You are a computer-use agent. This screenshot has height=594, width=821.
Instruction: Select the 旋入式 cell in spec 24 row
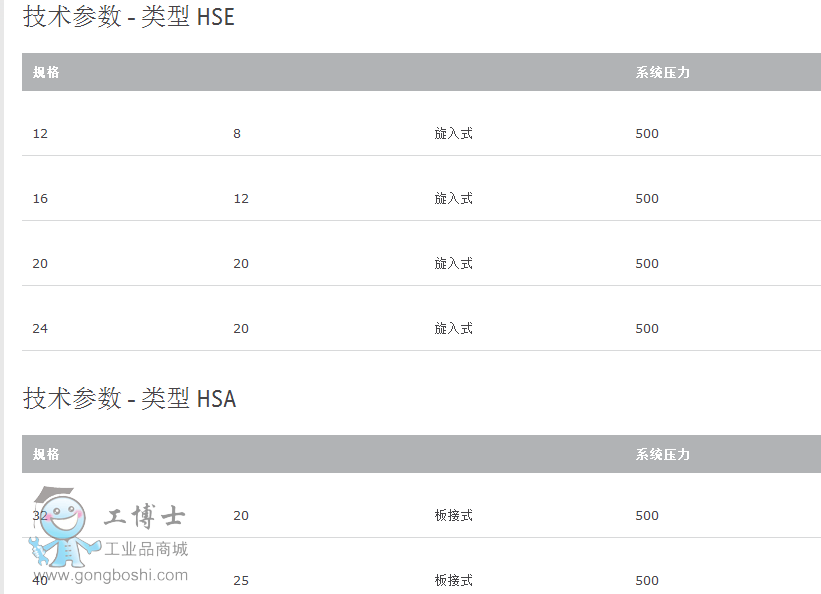[x=453, y=329]
